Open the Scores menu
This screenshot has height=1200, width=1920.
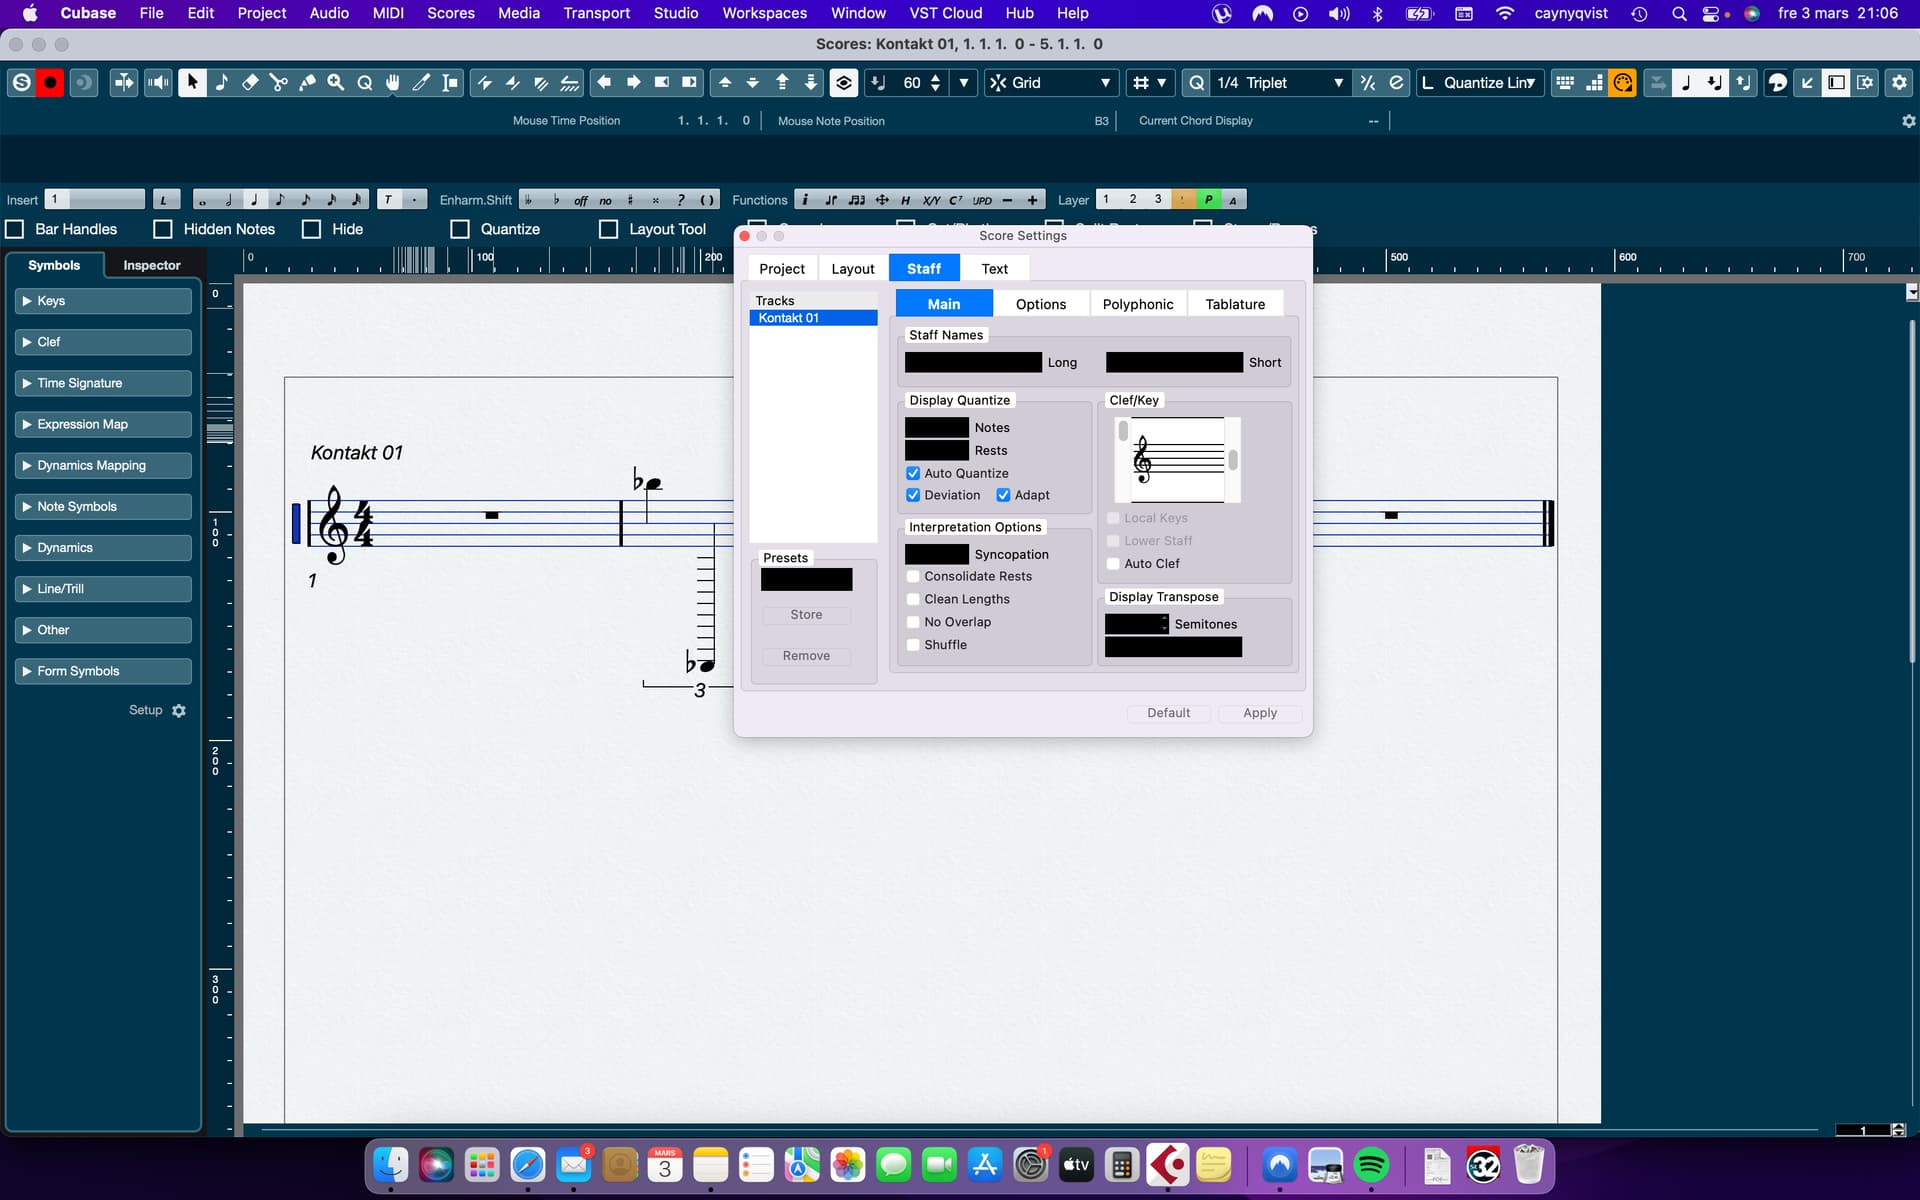coord(450,13)
